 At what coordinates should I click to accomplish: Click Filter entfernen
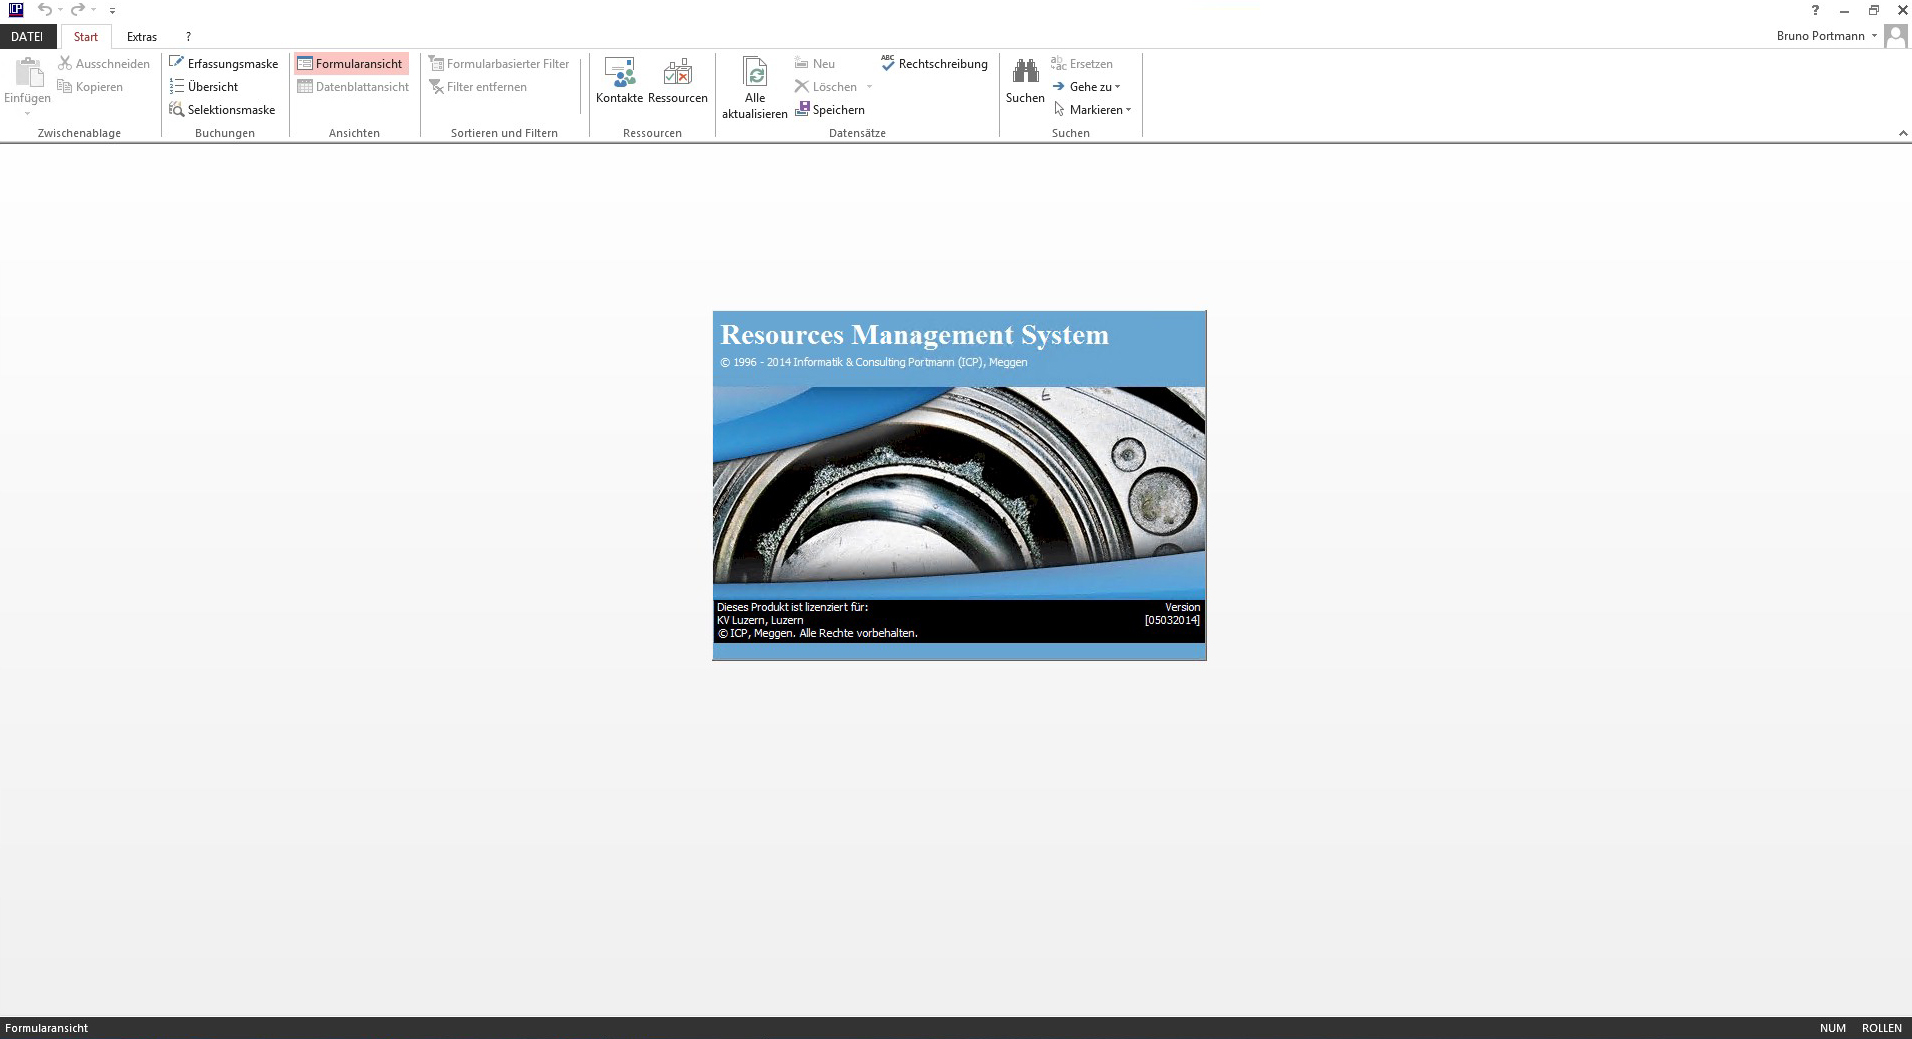click(478, 86)
